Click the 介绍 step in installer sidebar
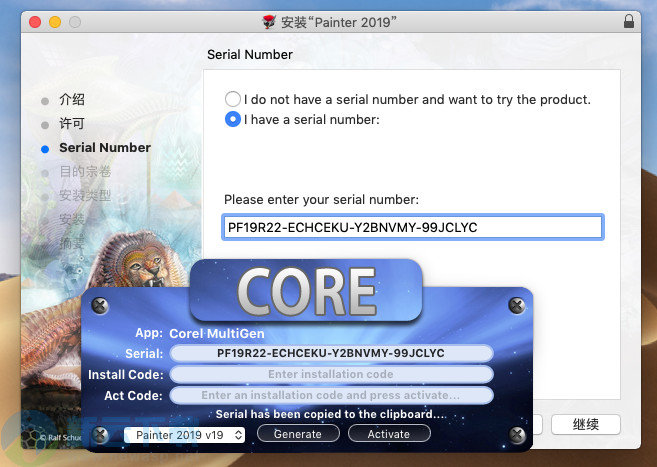Screen dimensions: 657x467 [72, 100]
